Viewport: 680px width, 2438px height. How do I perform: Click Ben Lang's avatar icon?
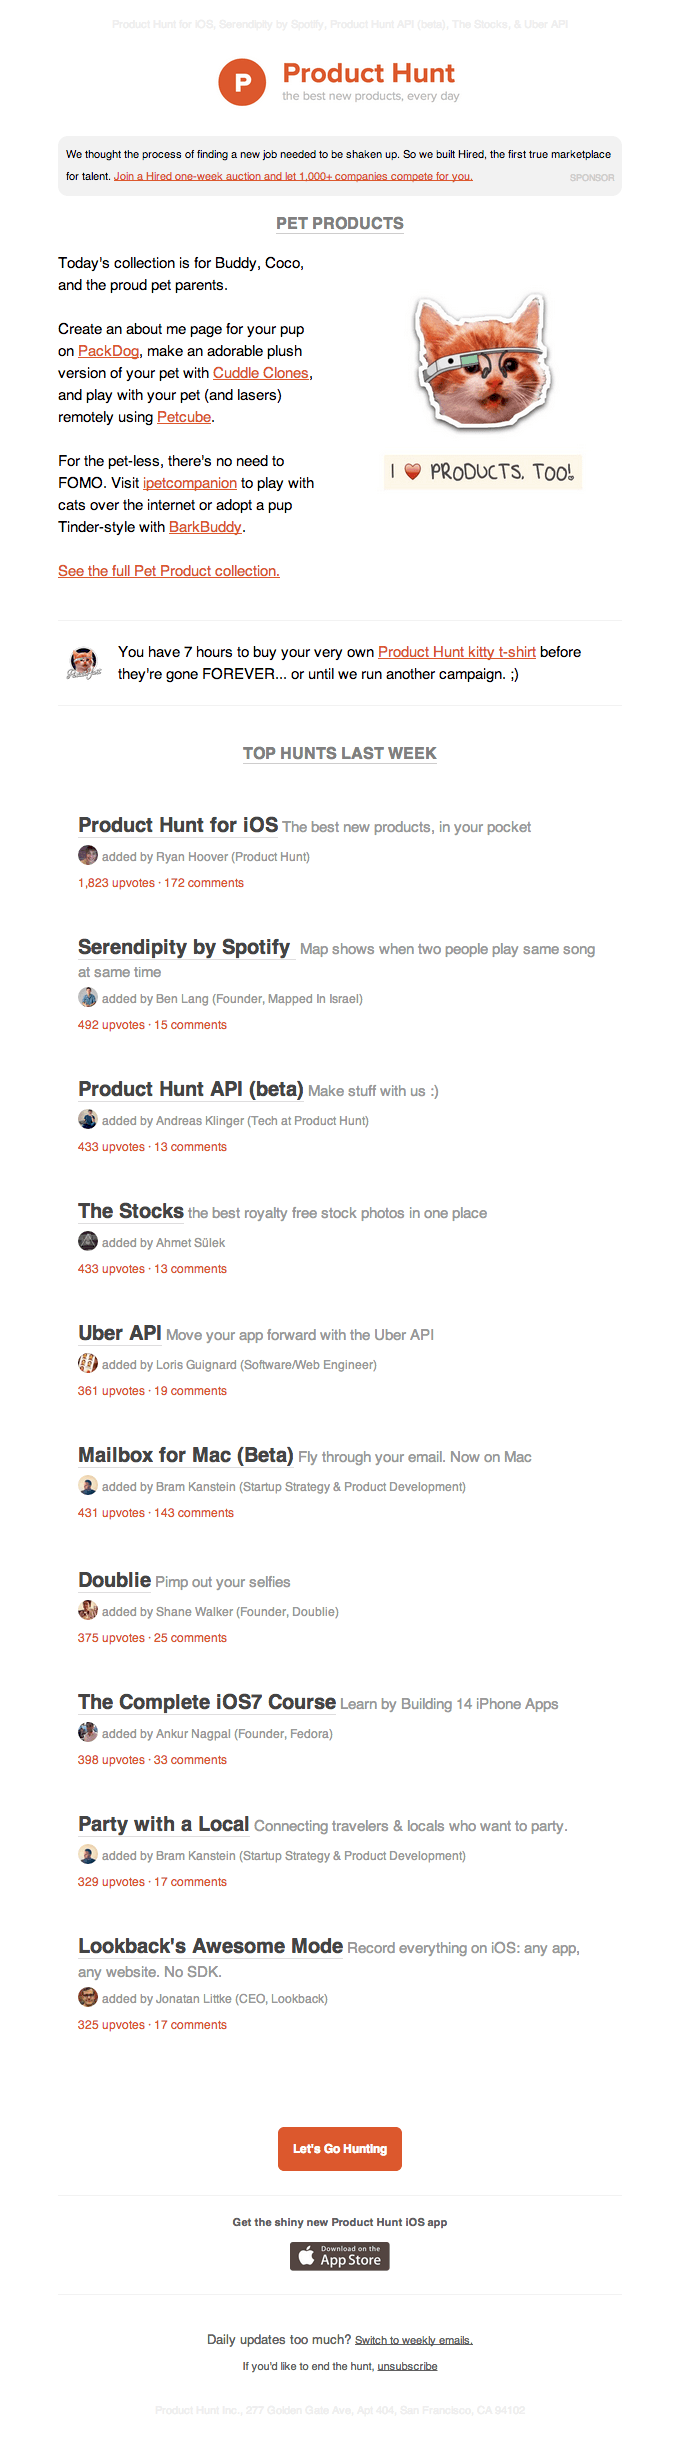(x=88, y=998)
